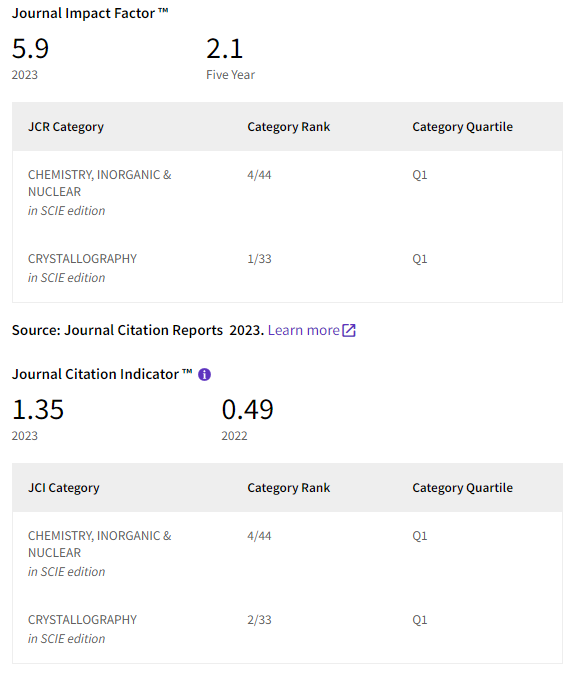Select CHEMISTRY, INORGANIC & NUCLEAR in JCR table

pyautogui.click(x=100, y=183)
